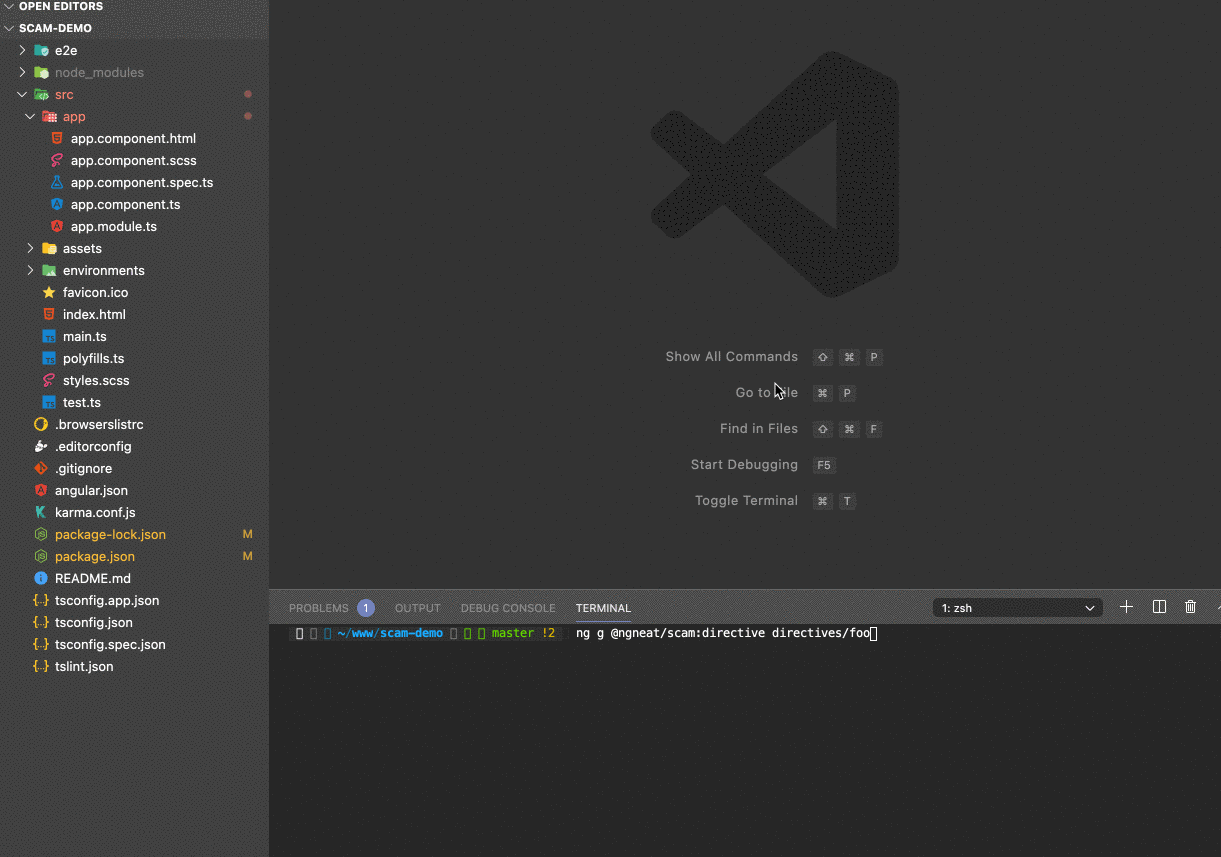Click the info icon beside README.md
The height and width of the screenshot is (857, 1221).
coord(41,578)
